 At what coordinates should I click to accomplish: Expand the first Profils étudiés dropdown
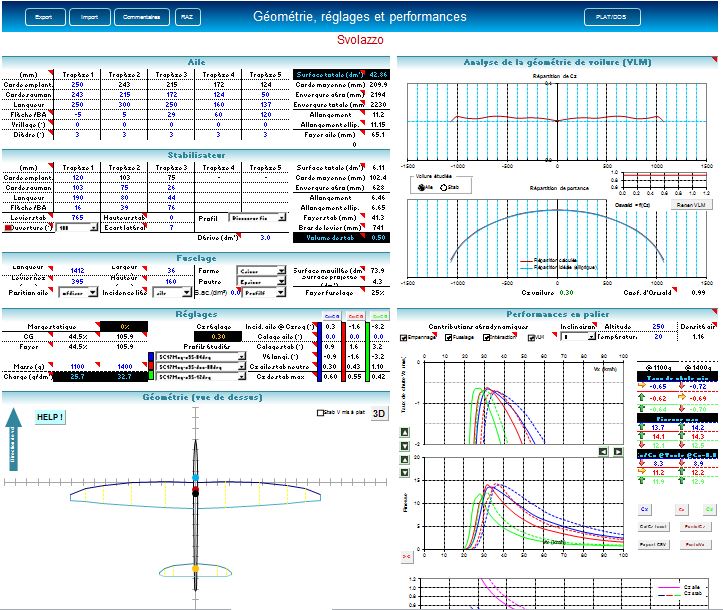pos(241,354)
